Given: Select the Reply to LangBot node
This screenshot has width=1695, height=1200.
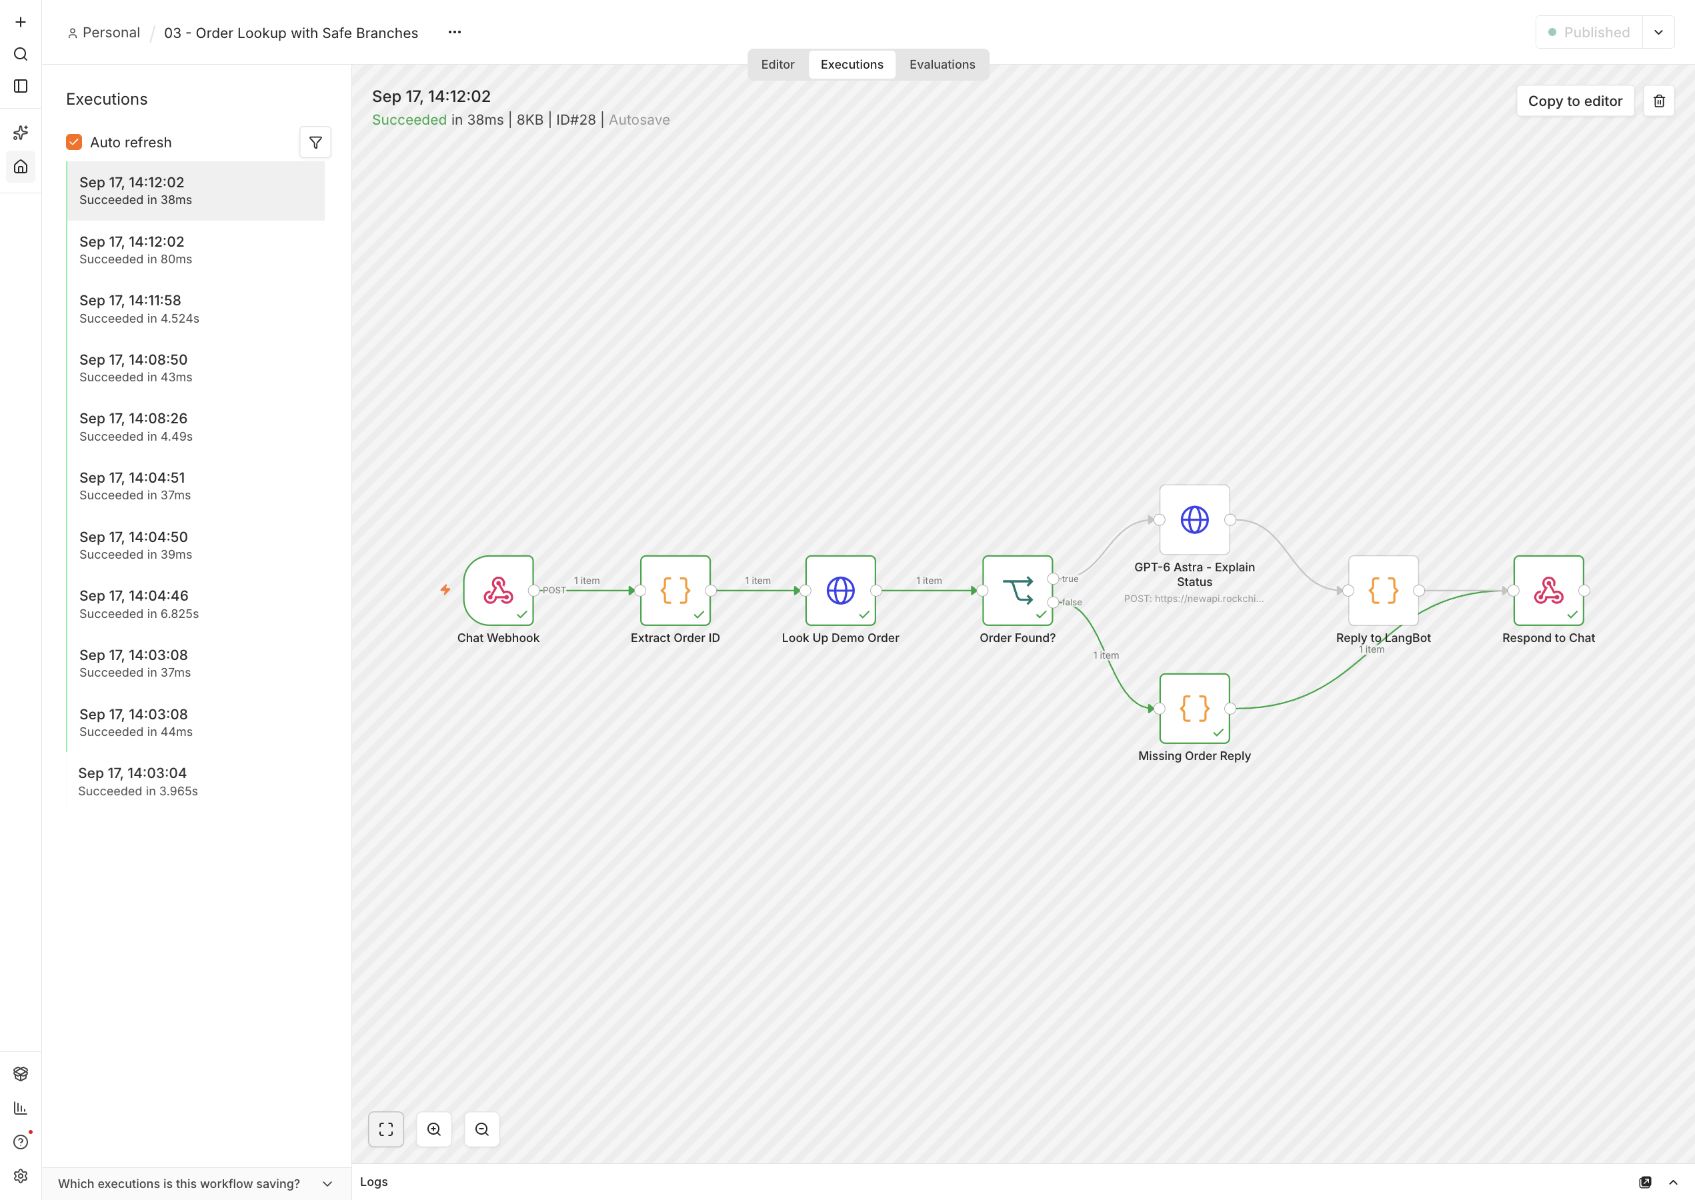Looking at the screenshot, I should tap(1383, 590).
